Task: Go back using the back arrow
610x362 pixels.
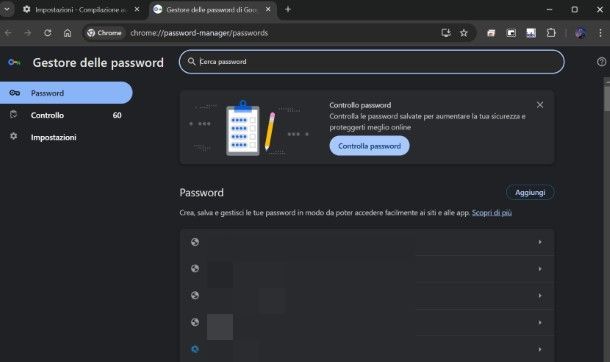Action: (8, 33)
